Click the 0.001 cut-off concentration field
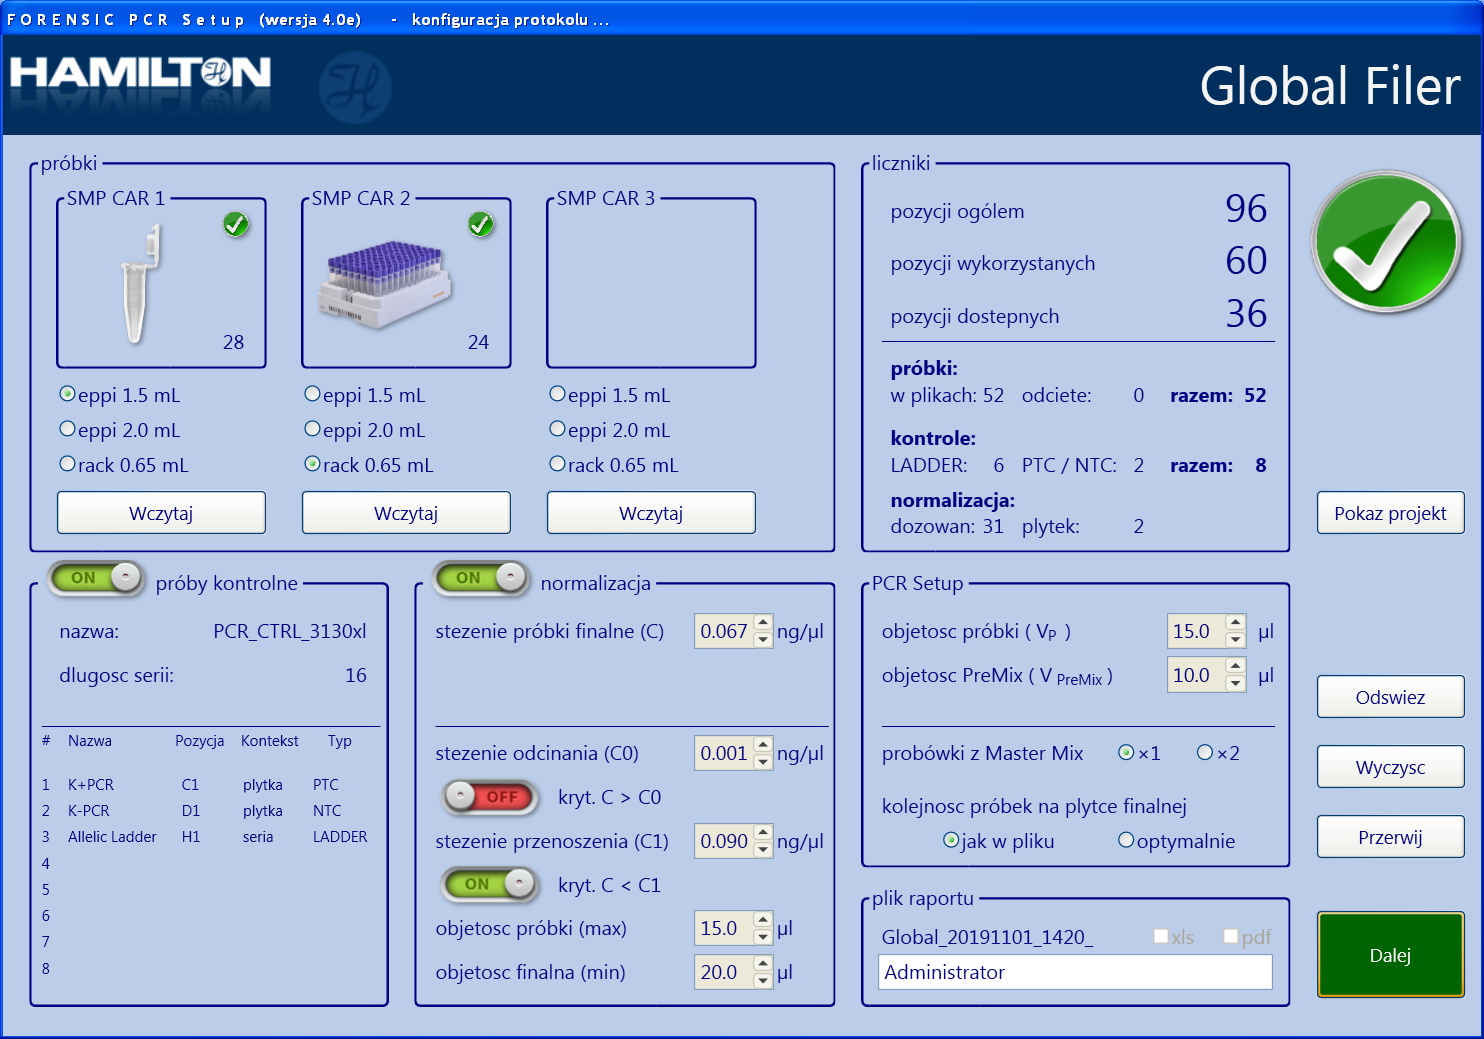Viewport: 1484px width, 1039px height. [x=724, y=753]
